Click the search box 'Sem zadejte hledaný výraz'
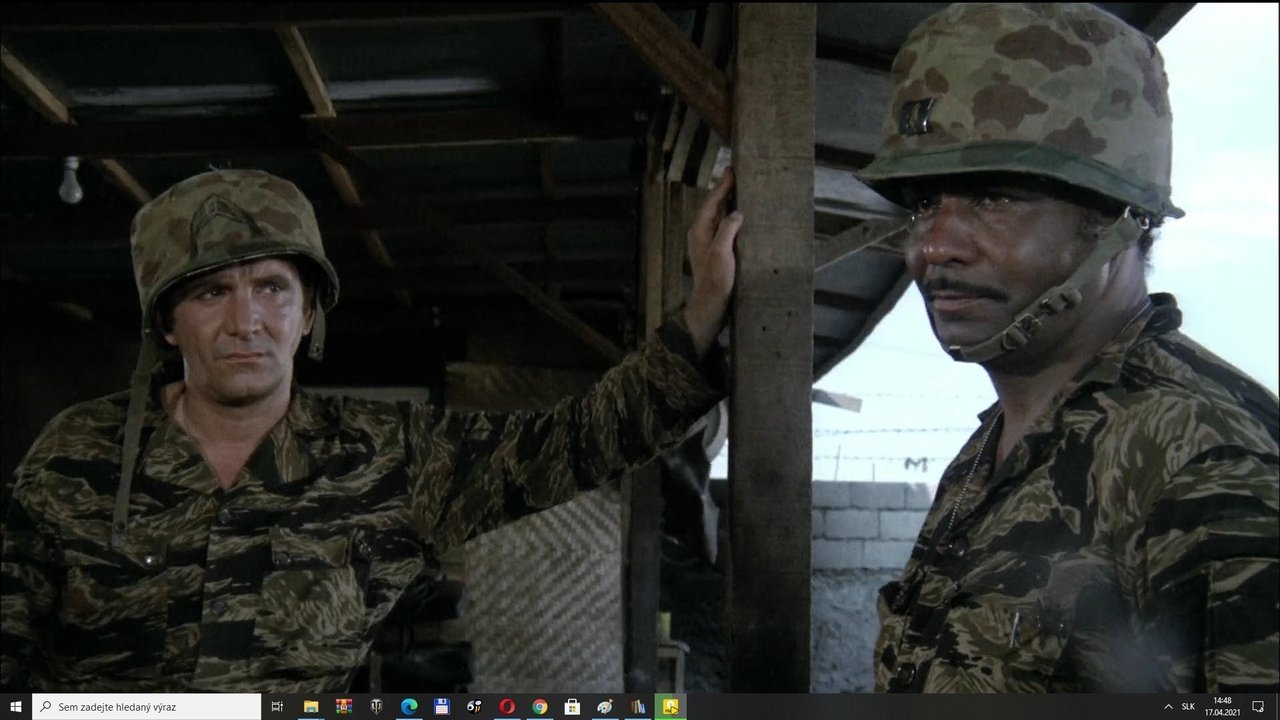This screenshot has height=720, width=1280. click(147, 706)
